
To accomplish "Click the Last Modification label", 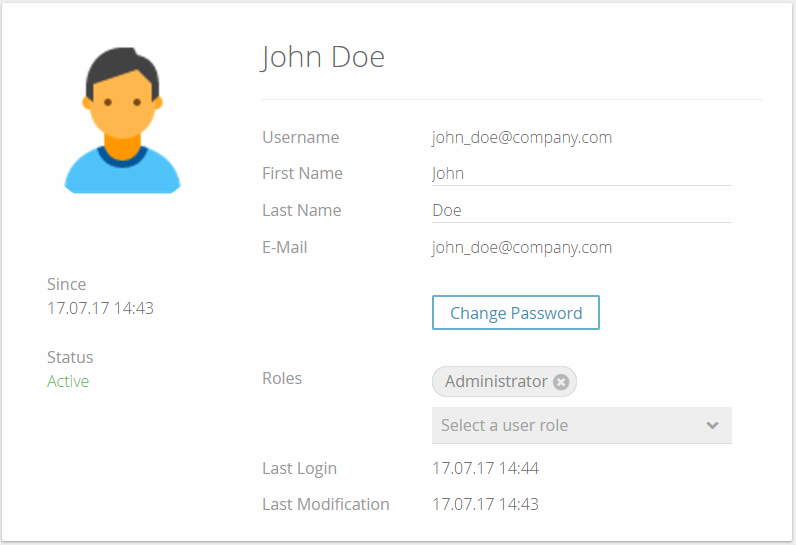I will (326, 504).
